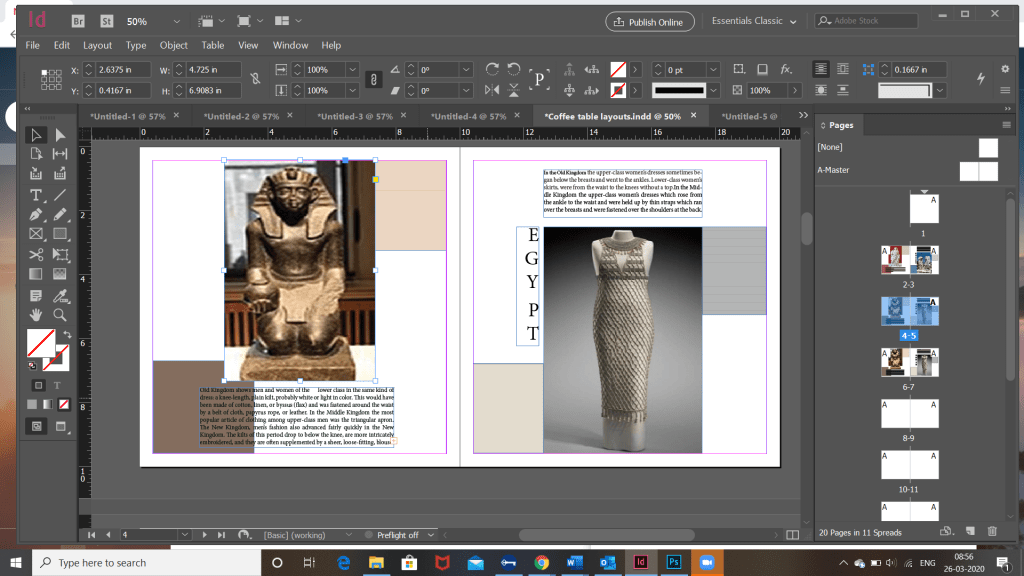Select the Line tool
The image size is (1024, 576).
coord(60,194)
